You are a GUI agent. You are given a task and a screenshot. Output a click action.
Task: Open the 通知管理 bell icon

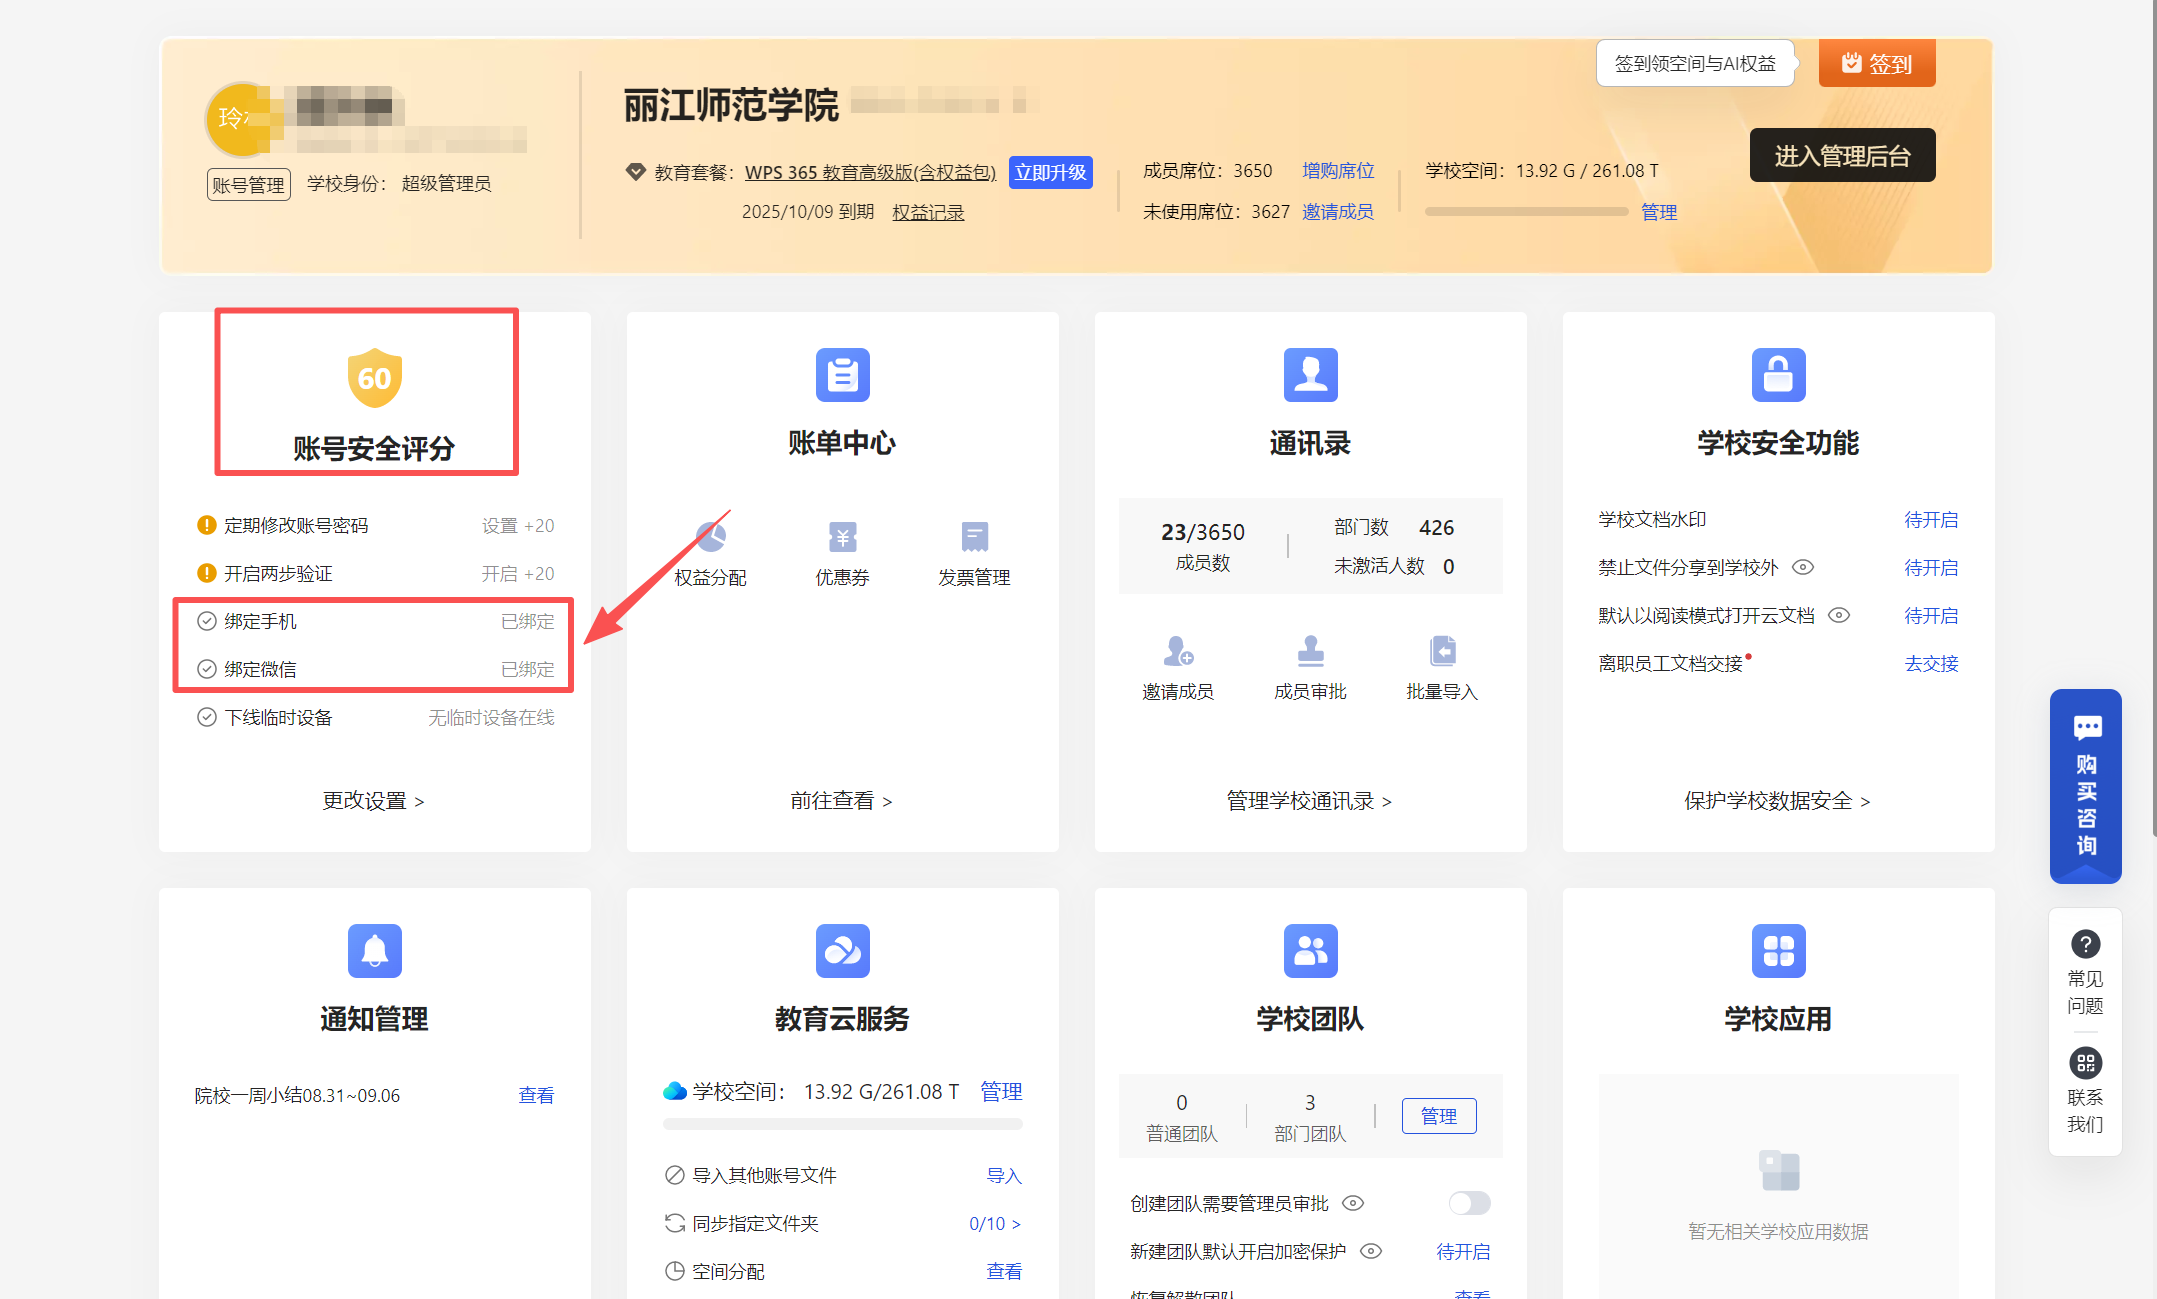click(374, 951)
